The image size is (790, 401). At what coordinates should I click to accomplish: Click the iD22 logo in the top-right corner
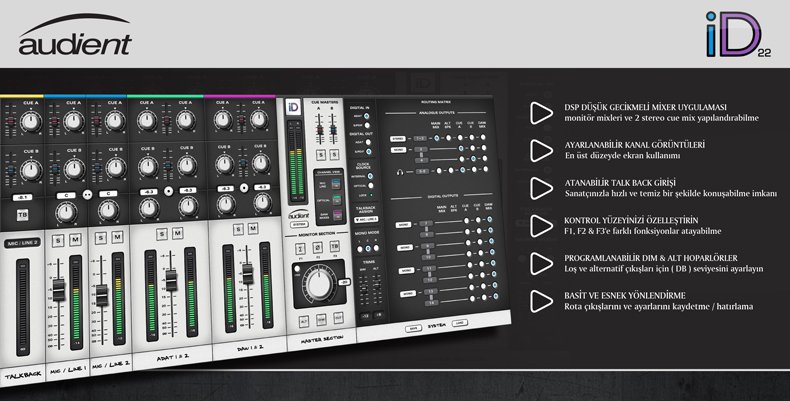738,34
